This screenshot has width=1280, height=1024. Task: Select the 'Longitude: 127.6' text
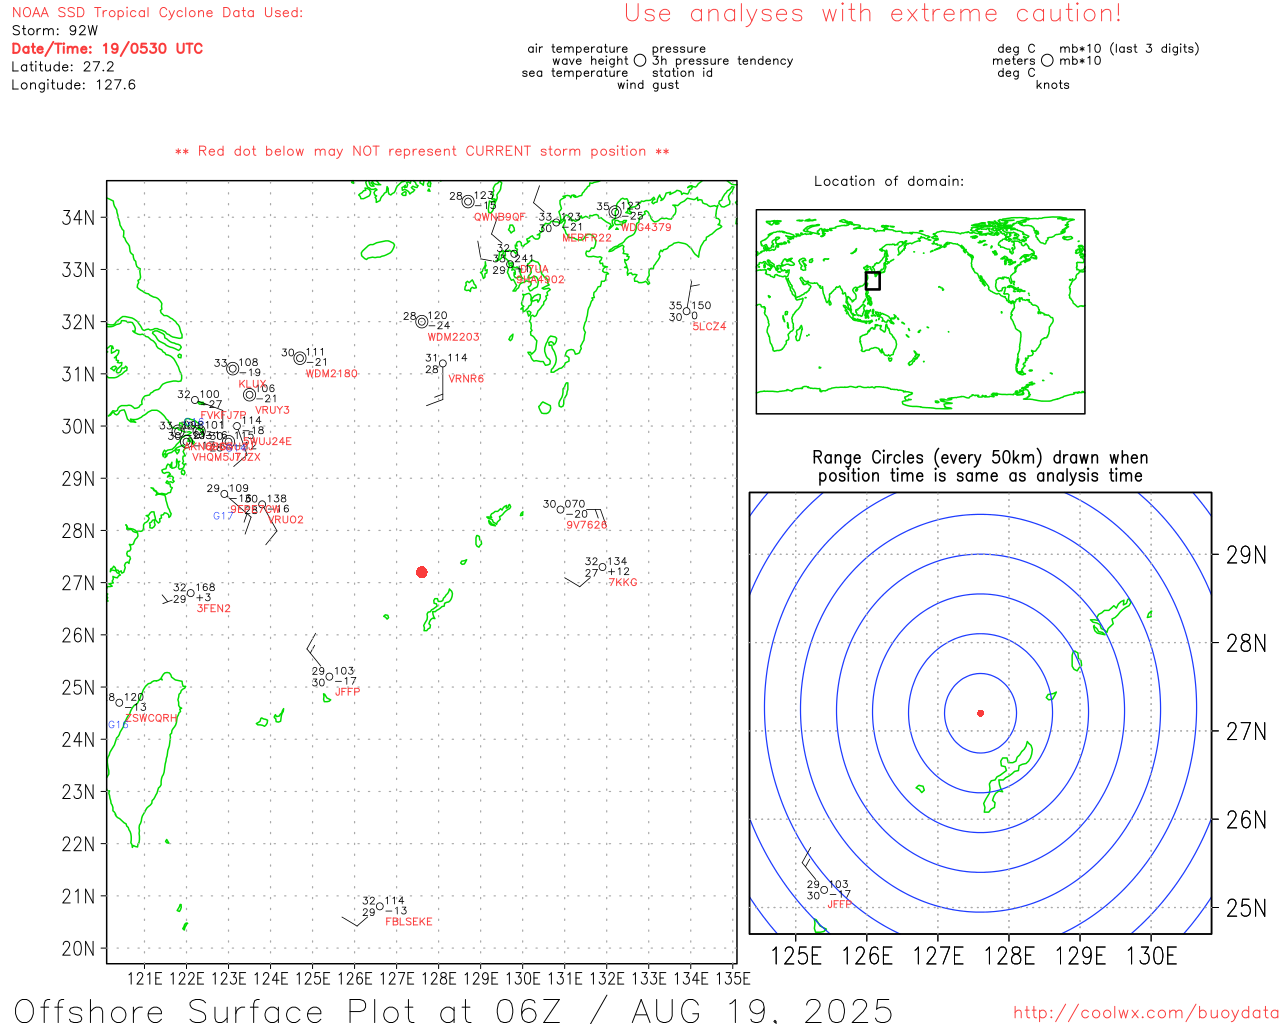click(x=73, y=85)
